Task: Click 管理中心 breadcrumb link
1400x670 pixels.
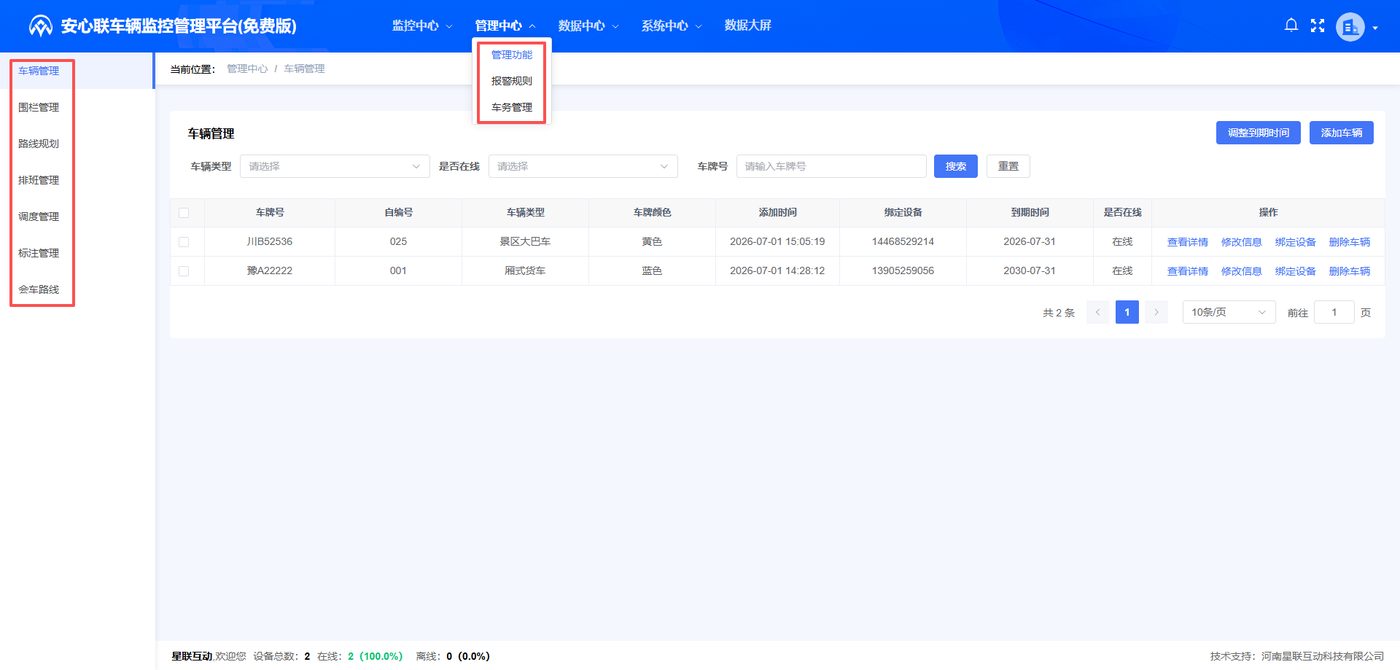Action: click(x=247, y=69)
